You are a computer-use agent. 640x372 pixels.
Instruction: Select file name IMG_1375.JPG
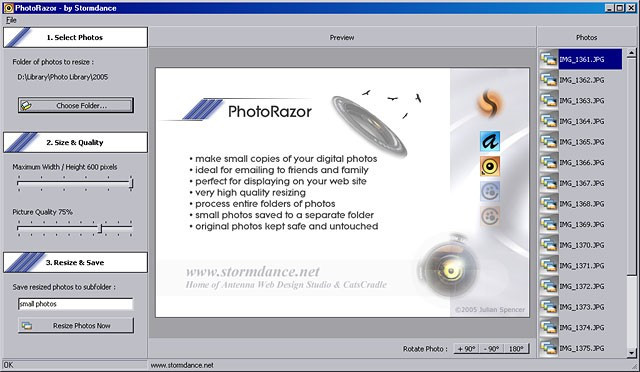coord(582,348)
